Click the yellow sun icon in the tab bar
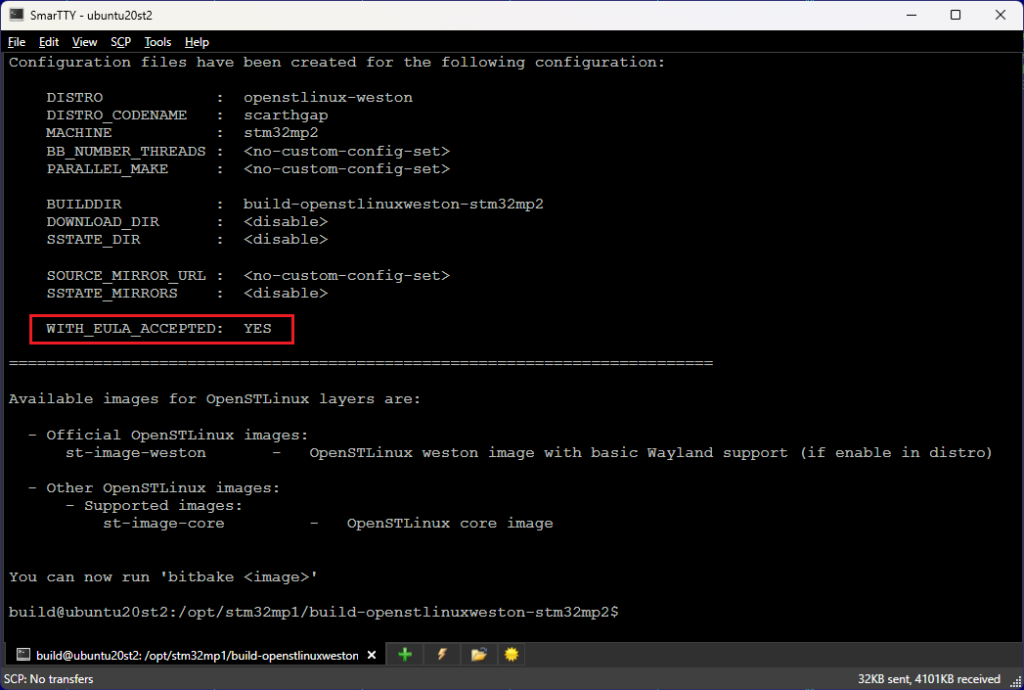This screenshot has width=1024, height=690. pos(511,654)
